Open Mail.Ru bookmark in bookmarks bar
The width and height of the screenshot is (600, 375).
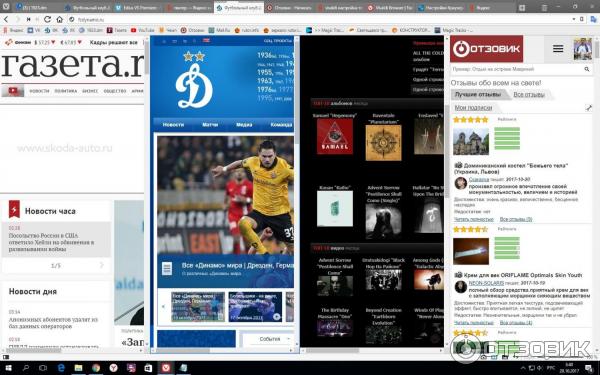[x=219, y=30]
